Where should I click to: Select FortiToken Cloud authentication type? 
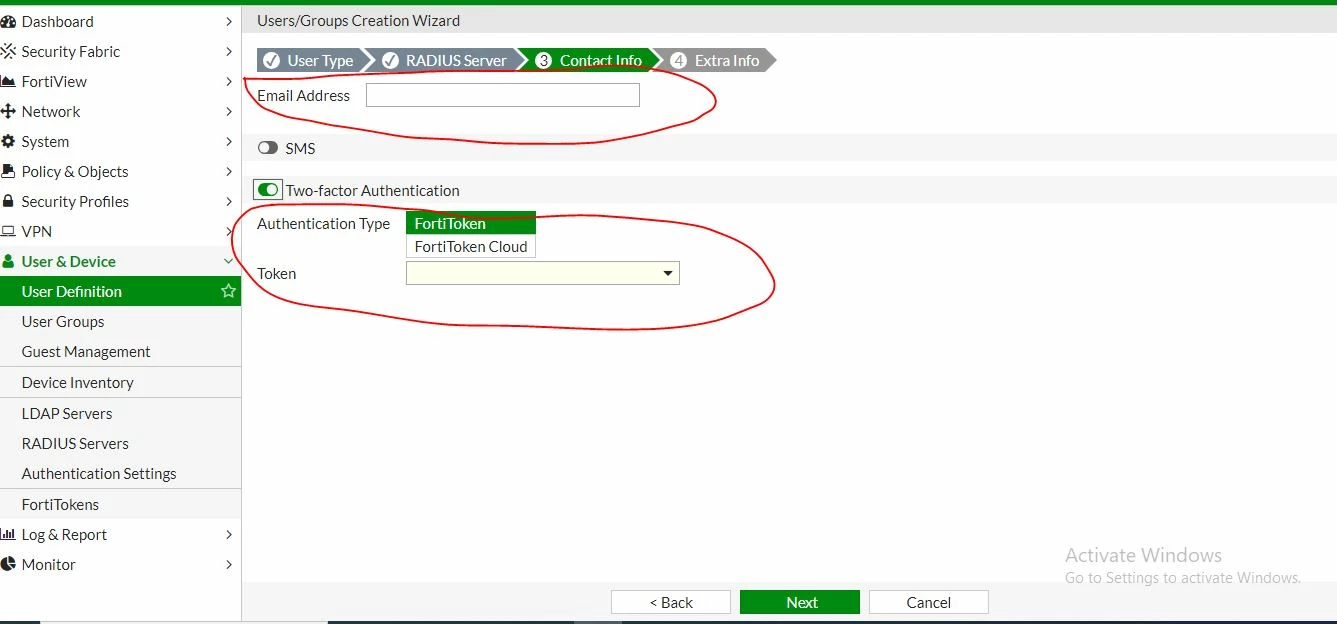471,246
